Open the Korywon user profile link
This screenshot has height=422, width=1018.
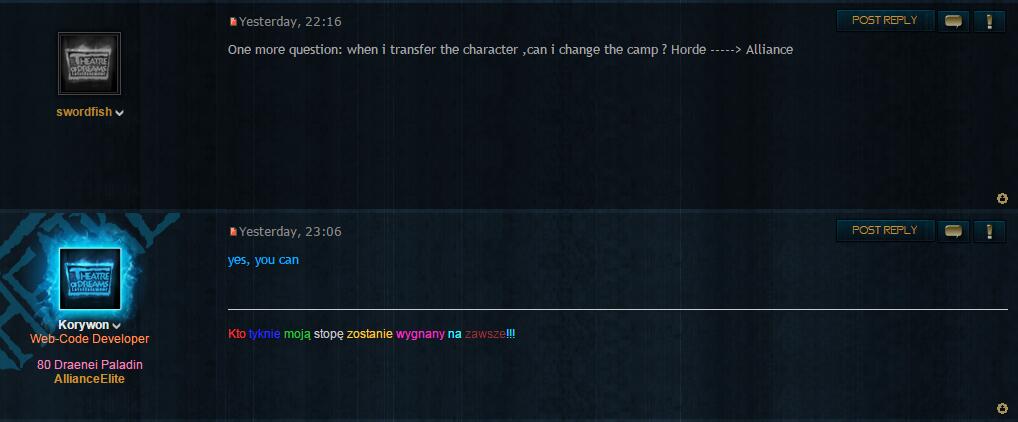[84, 325]
